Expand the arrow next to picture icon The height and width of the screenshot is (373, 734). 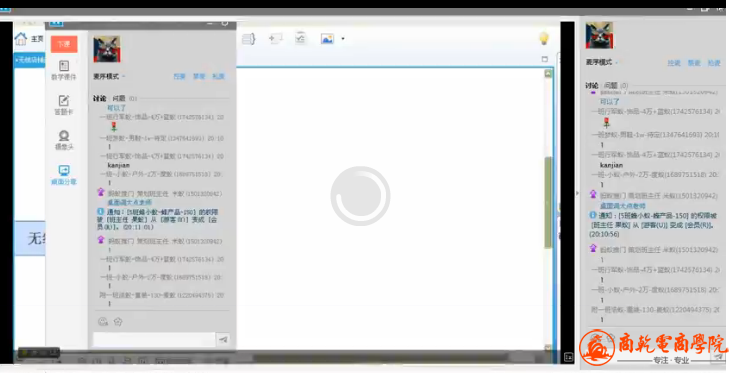(343, 39)
